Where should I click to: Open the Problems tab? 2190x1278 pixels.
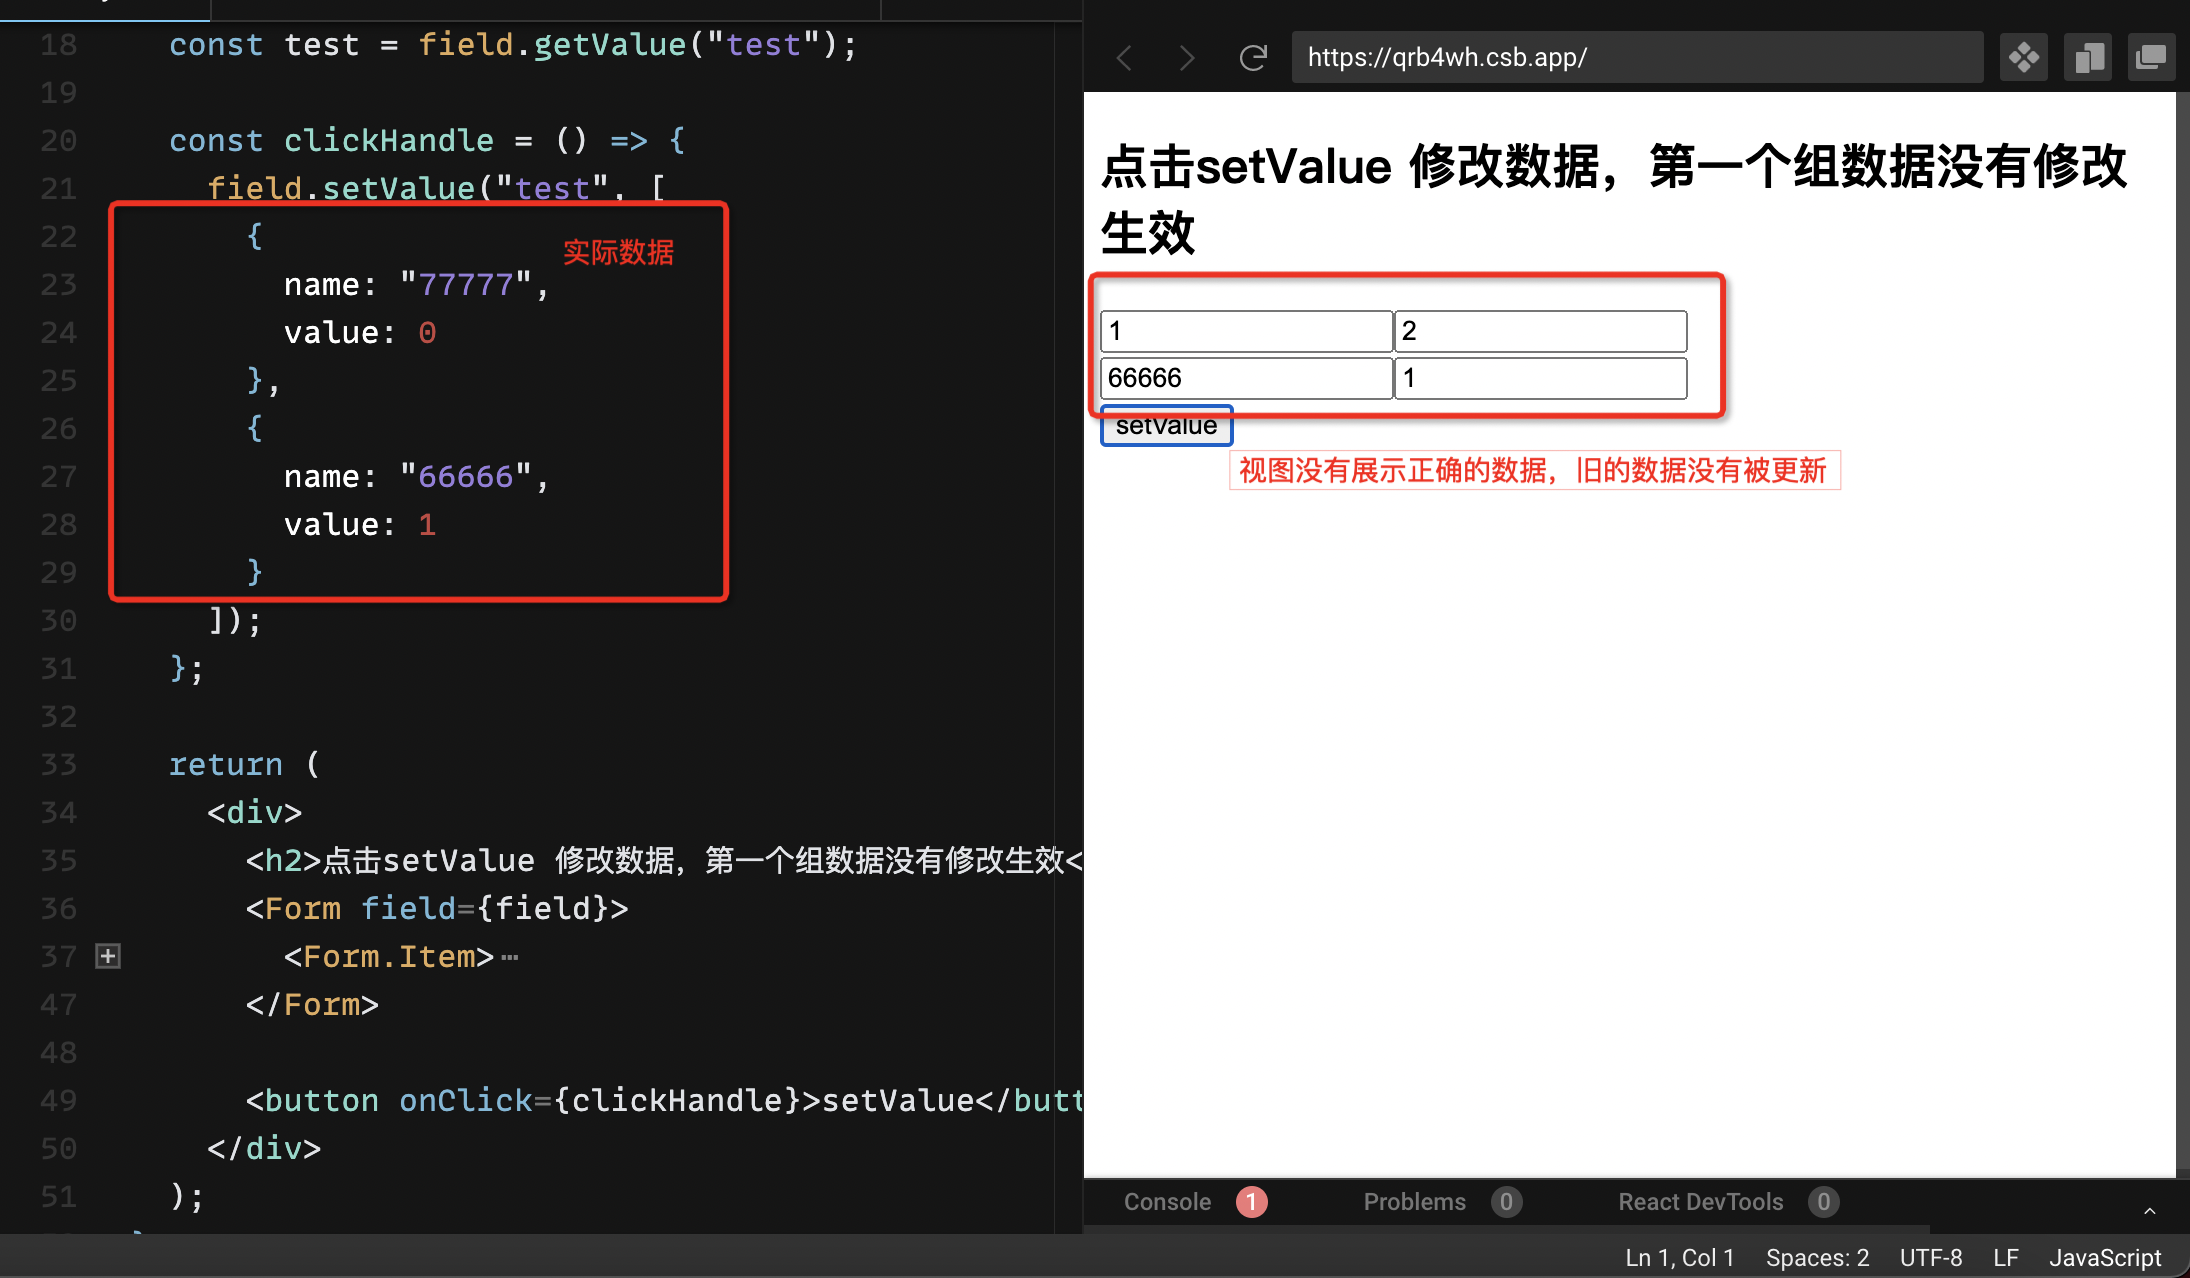coord(1414,1202)
